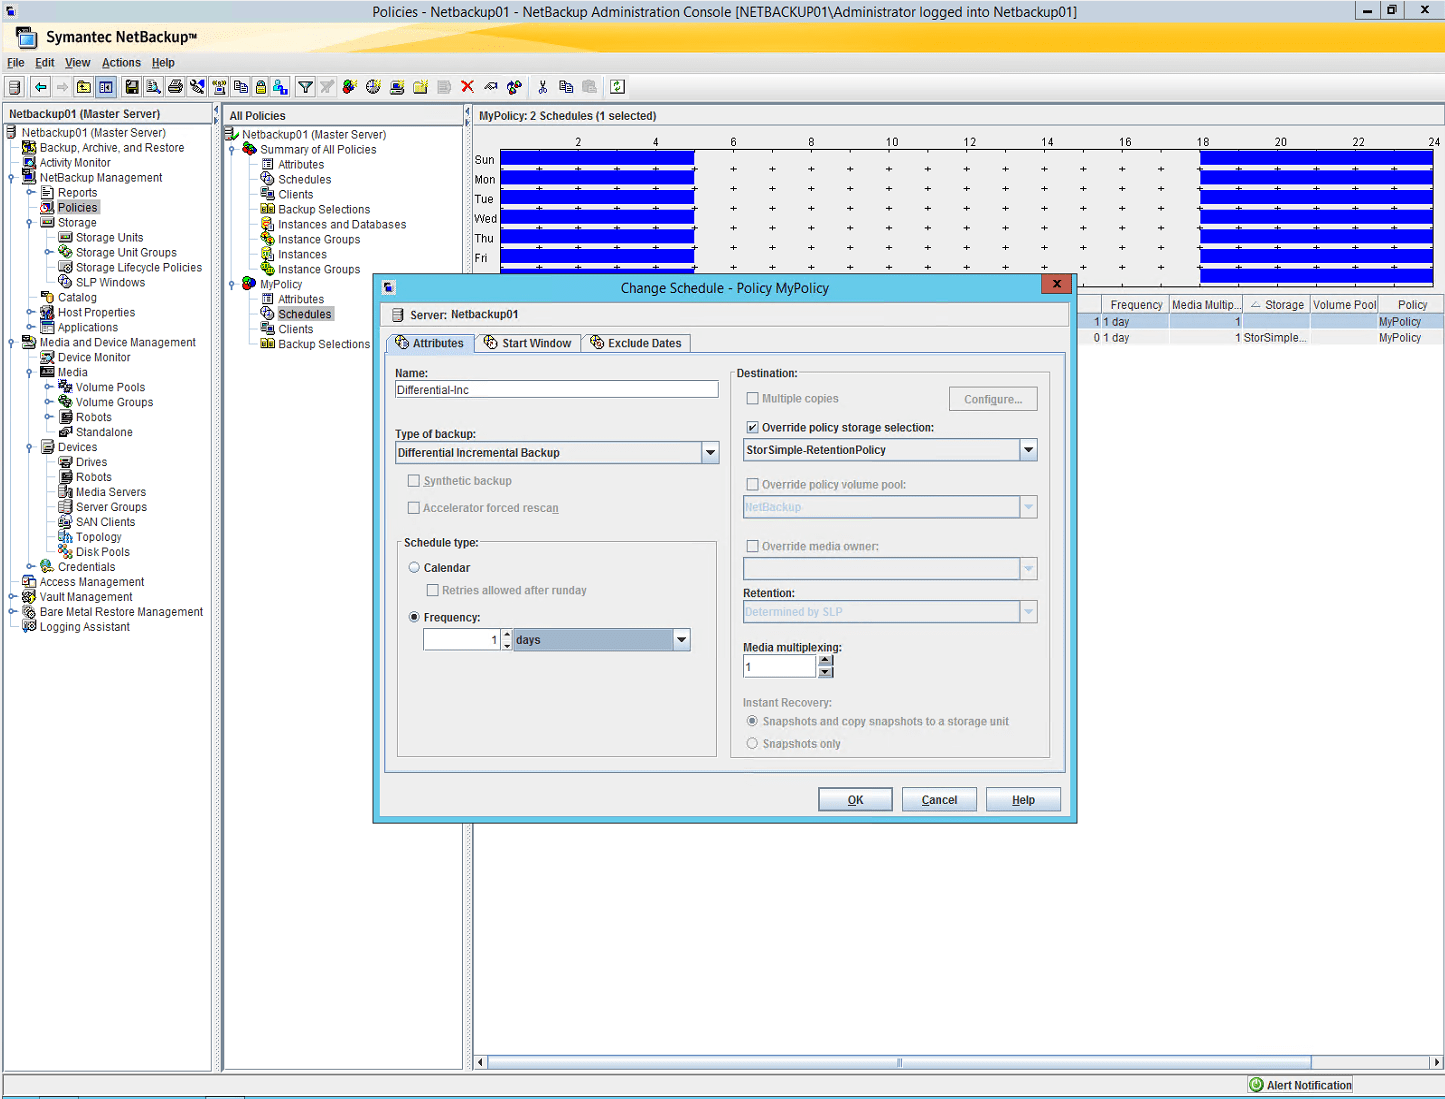Image resolution: width=1445 pixels, height=1099 pixels.
Task: Select the Backup, Archive, and Restore node
Action: click(113, 147)
